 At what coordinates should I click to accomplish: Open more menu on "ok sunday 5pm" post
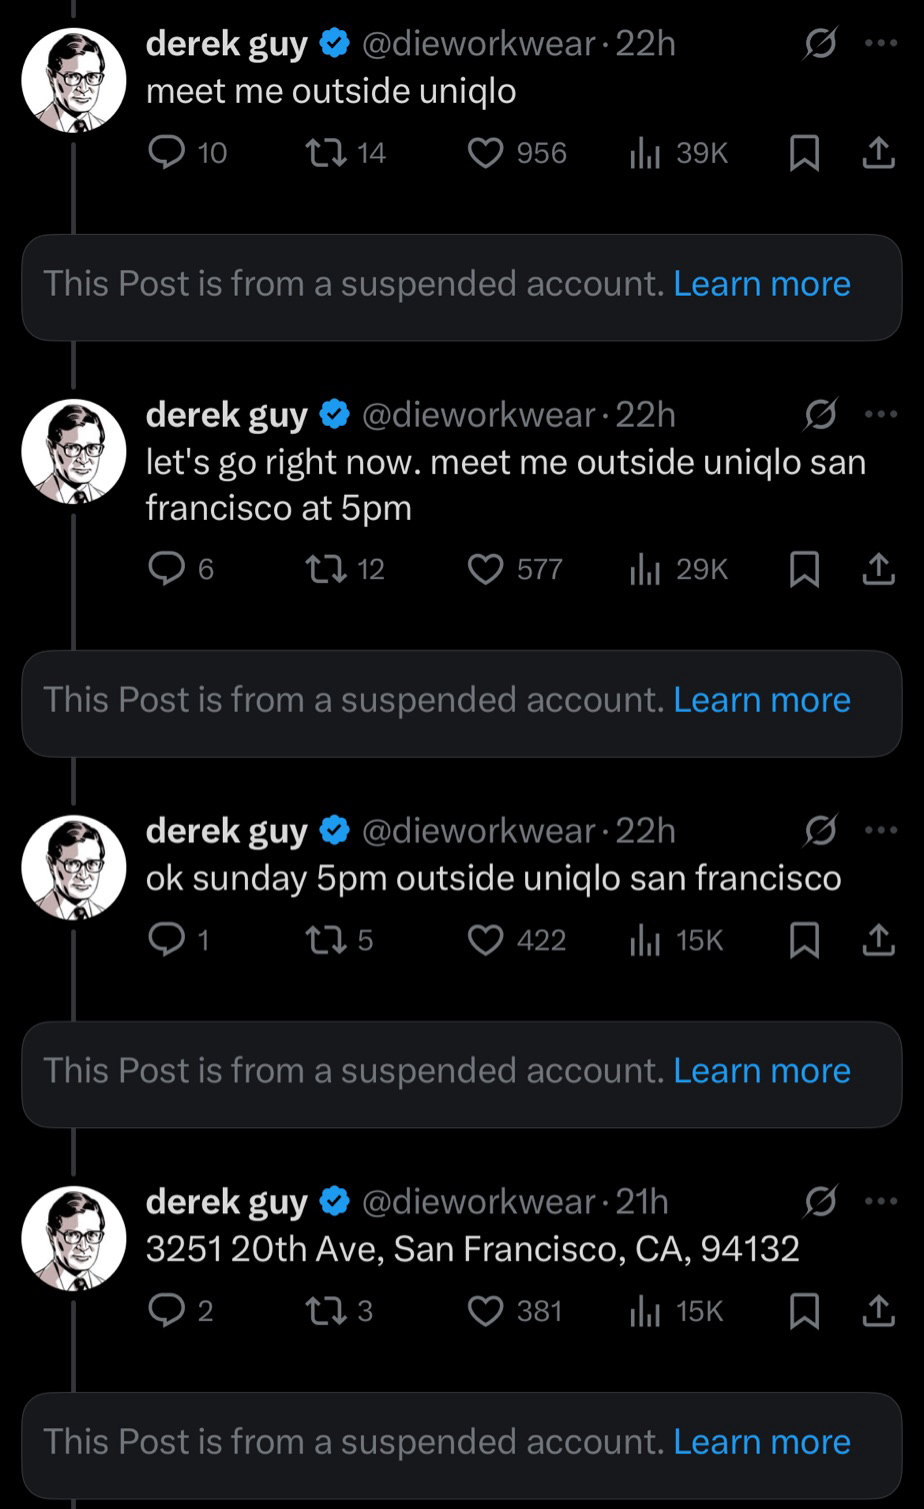pyautogui.click(x=881, y=830)
